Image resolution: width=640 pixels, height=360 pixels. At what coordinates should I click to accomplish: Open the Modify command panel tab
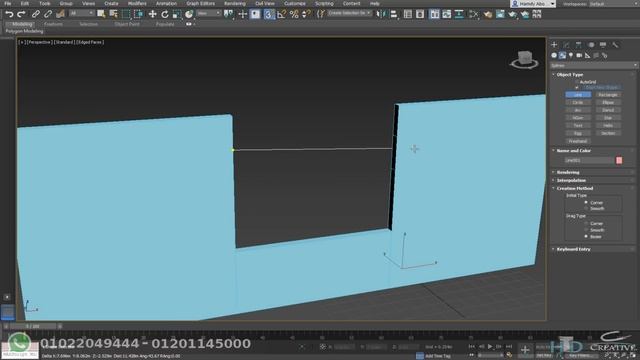tap(566, 44)
